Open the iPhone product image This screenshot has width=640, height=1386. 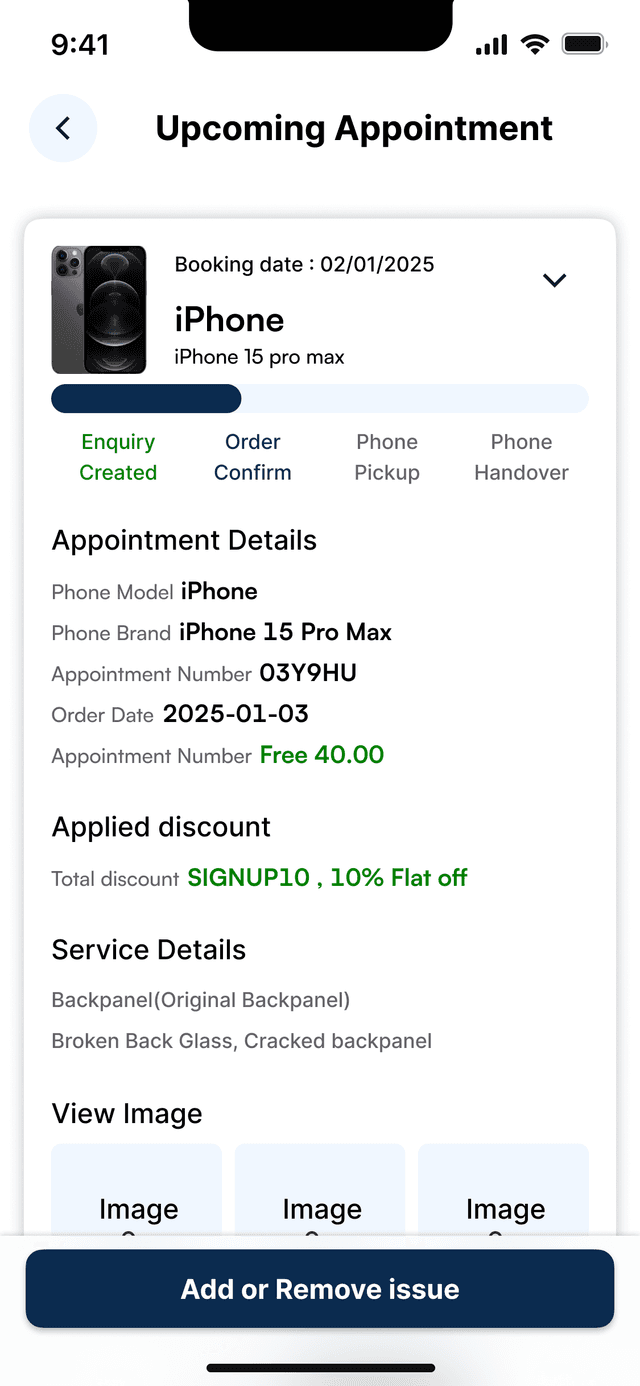tap(99, 310)
